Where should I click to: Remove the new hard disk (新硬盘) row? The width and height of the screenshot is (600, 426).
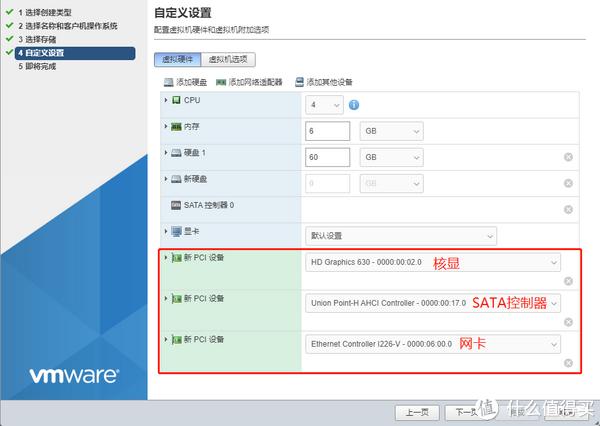point(568,183)
